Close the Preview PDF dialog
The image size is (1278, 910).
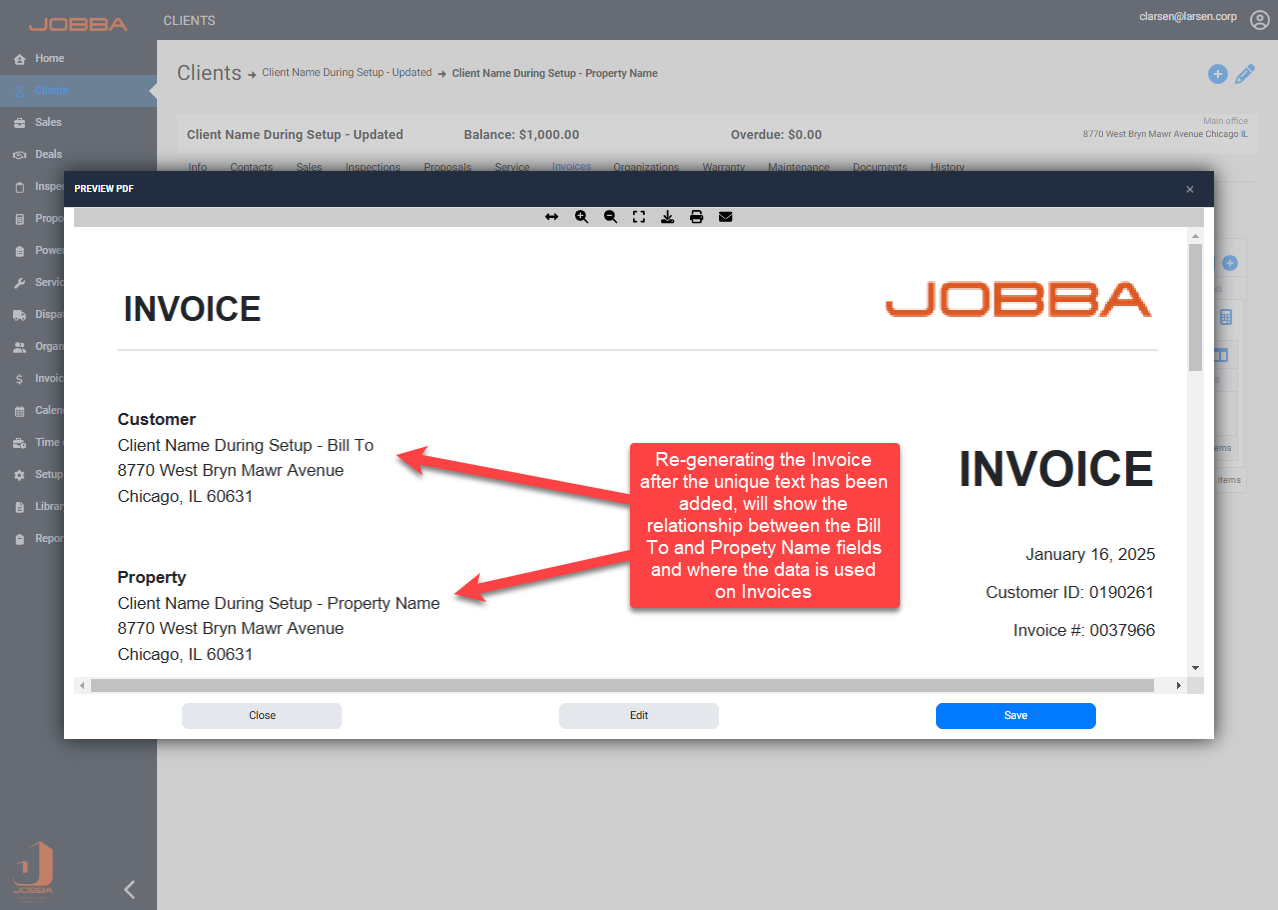[1190, 189]
